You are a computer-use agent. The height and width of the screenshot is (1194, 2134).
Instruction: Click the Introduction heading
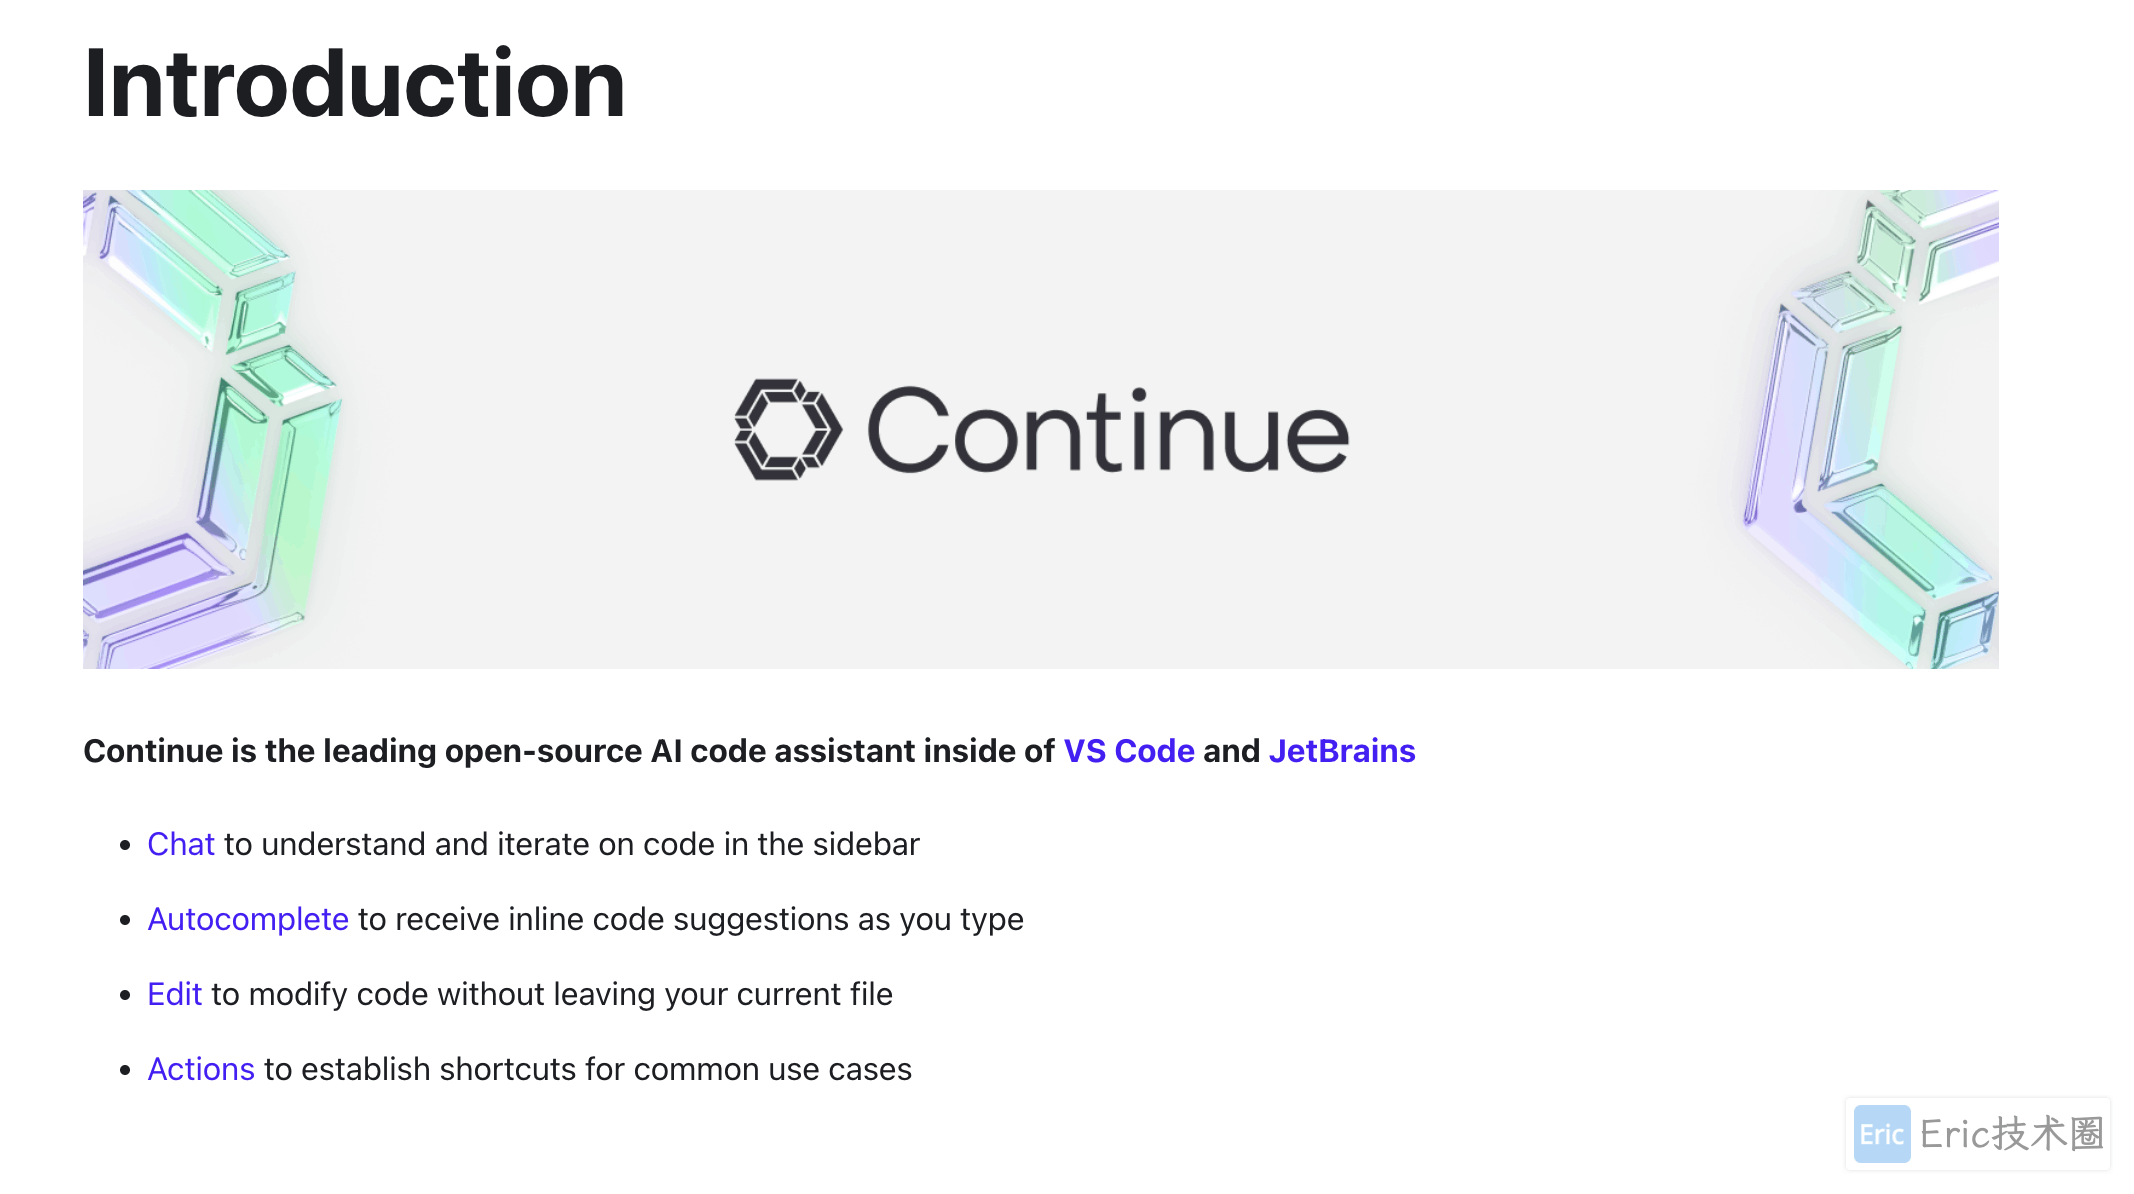[x=354, y=84]
